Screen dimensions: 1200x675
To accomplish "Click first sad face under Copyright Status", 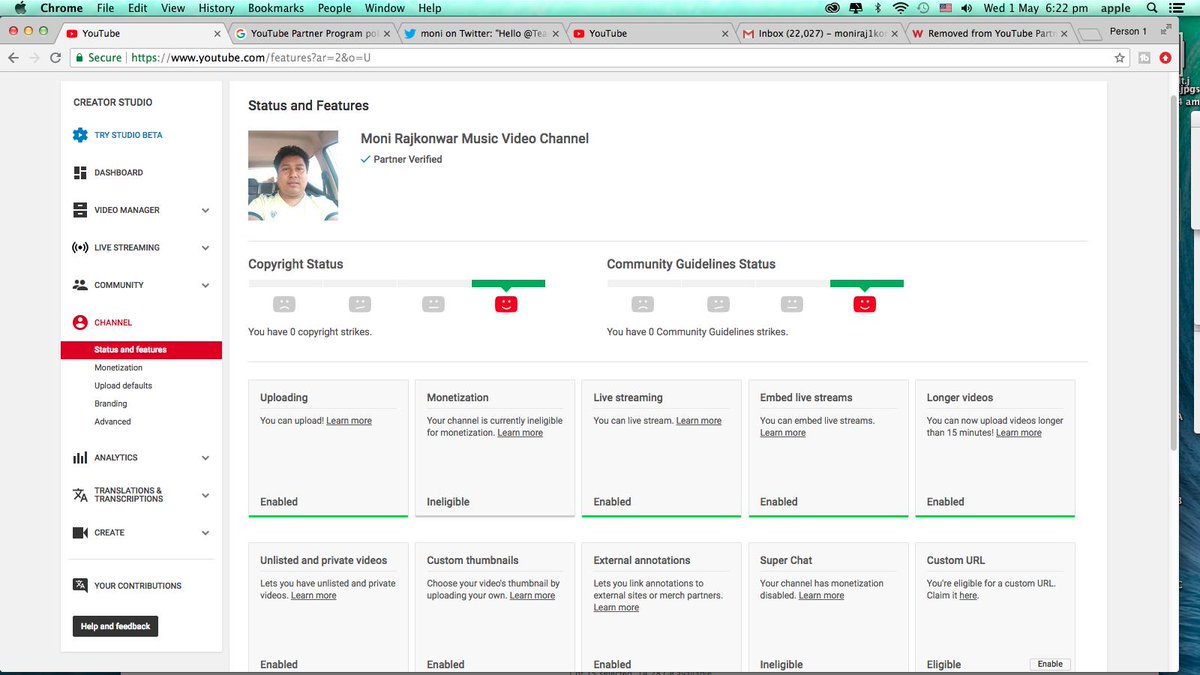I will tap(285, 304).
